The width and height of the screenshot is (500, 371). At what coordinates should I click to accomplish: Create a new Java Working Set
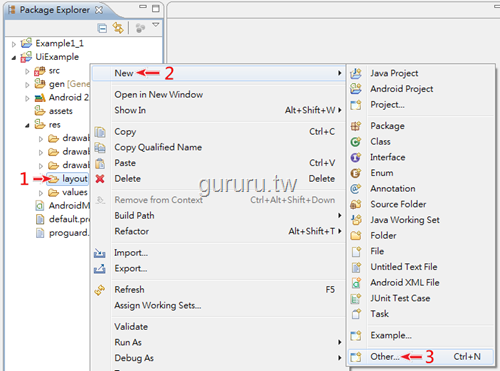tap(421, 220)
